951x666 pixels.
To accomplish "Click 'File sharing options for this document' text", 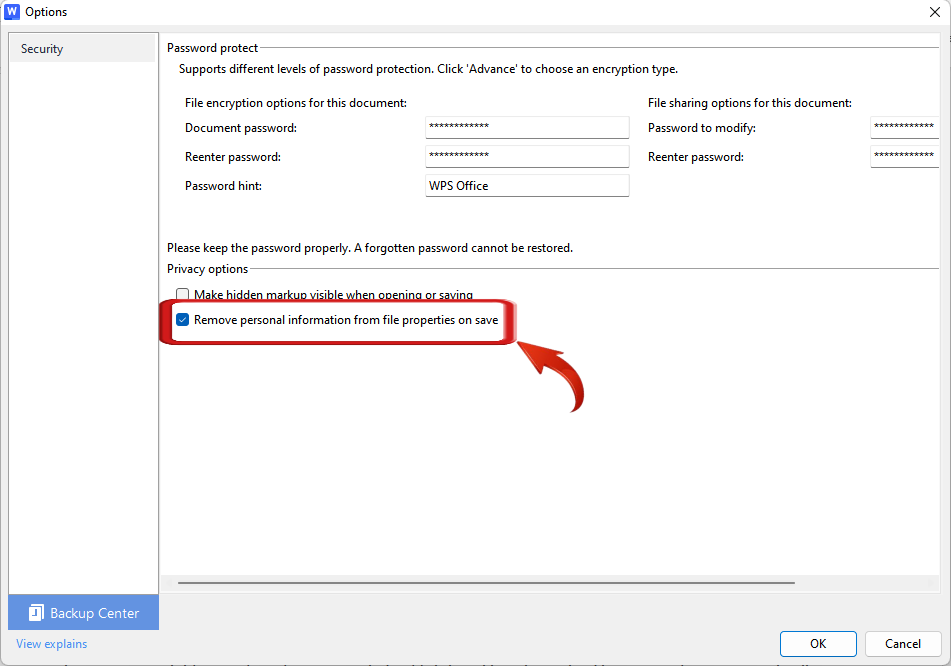I will pyautogui.click(x=750, y=103).
